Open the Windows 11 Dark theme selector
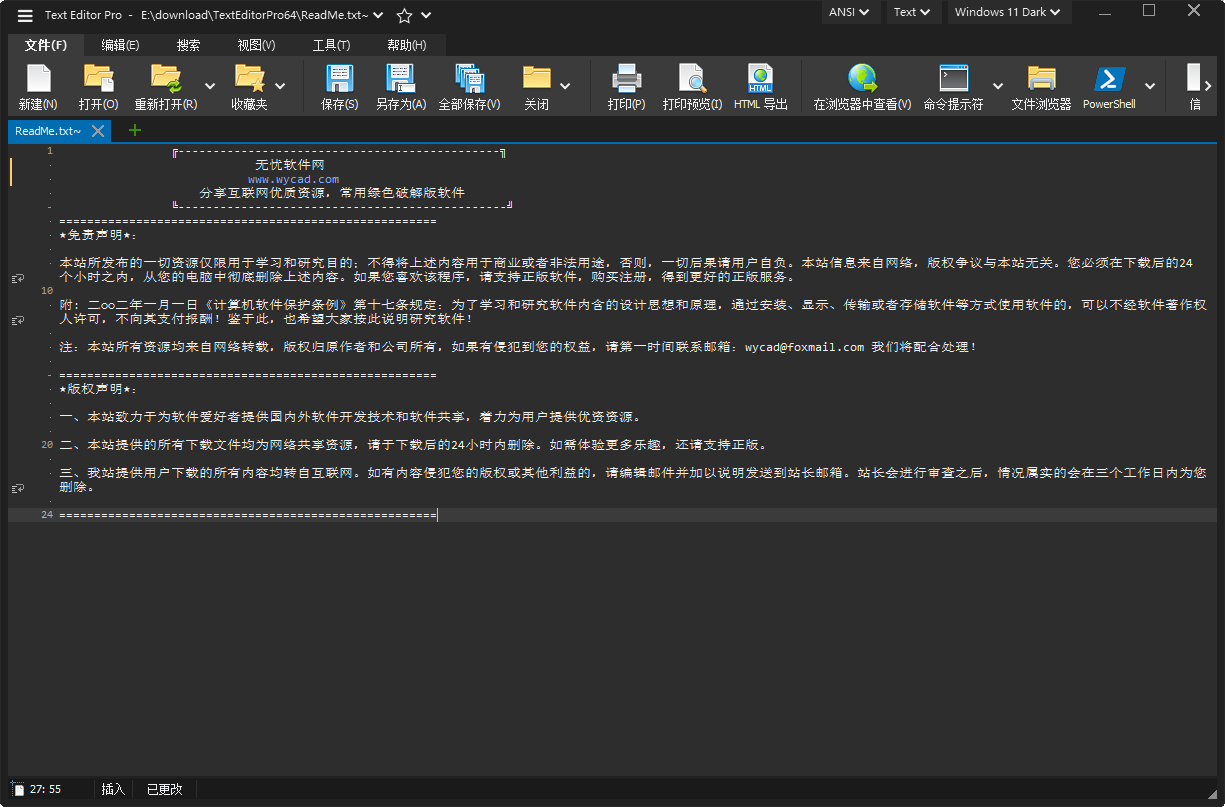 pyautogui.click(x=1008, y=12)
